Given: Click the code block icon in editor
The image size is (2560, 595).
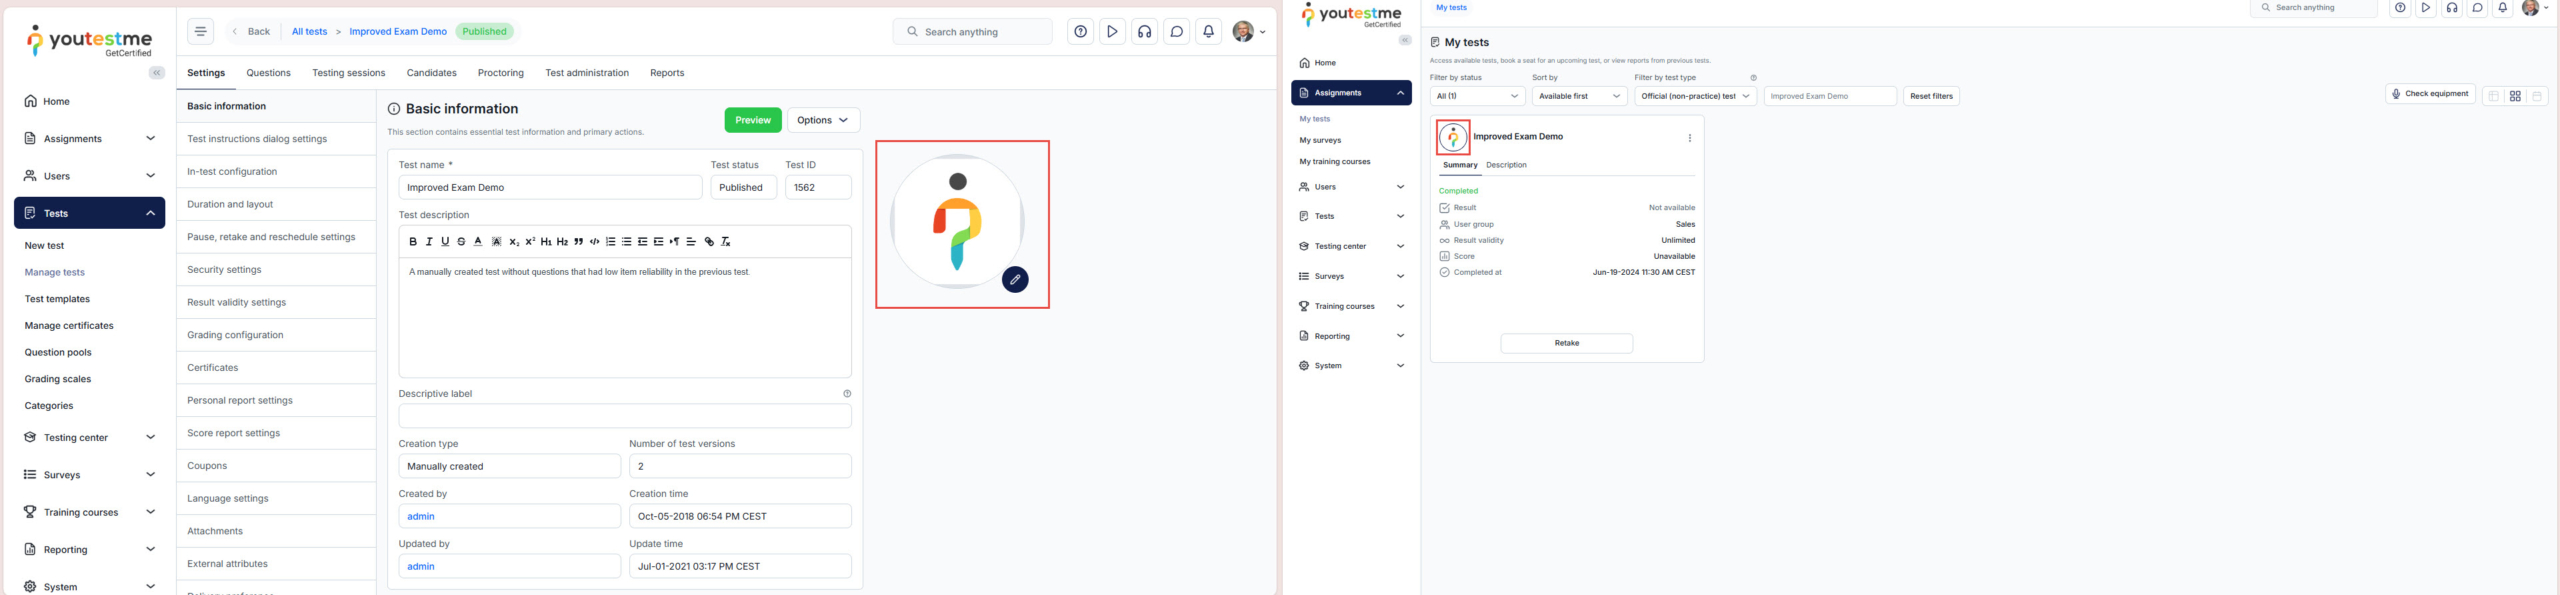Looking at the screenshot, I should [594, 242].
